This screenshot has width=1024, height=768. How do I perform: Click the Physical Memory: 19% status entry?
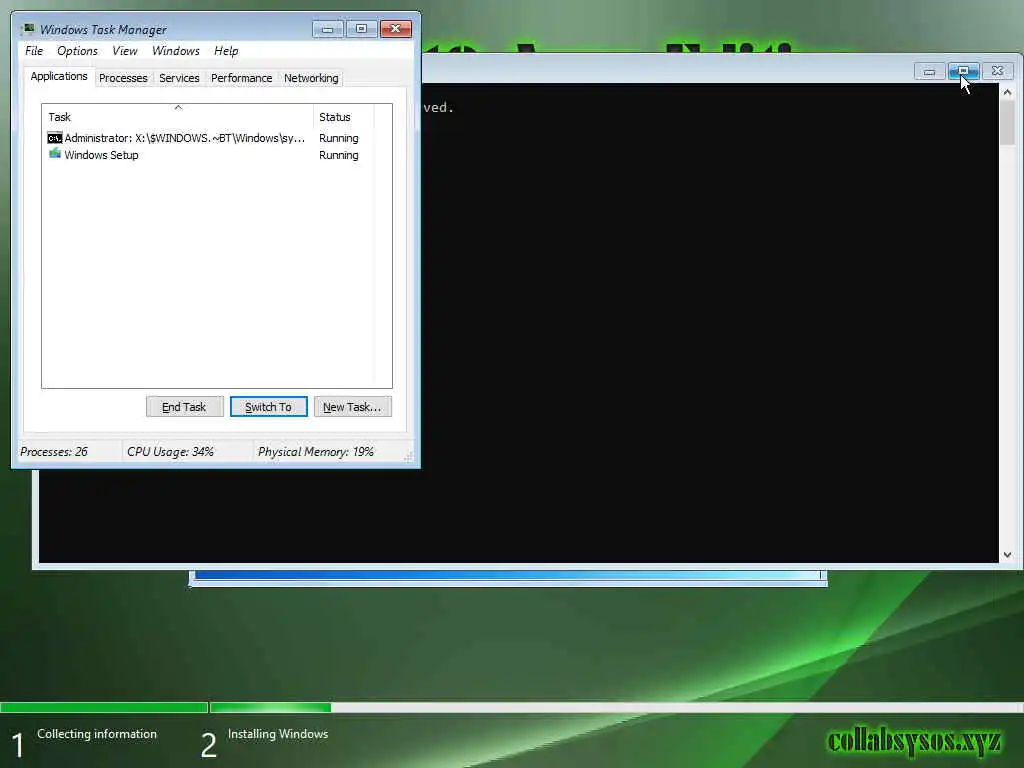315,452
